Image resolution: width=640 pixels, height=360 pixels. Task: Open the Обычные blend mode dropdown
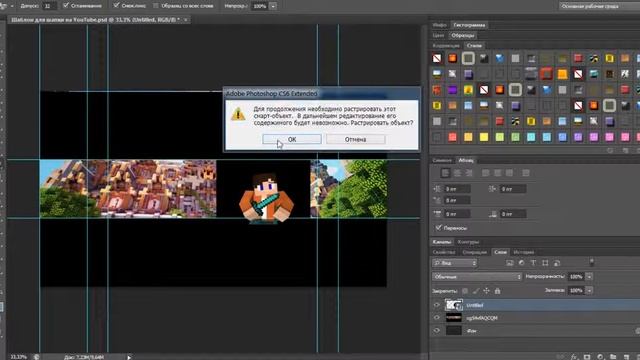[477, 277]
